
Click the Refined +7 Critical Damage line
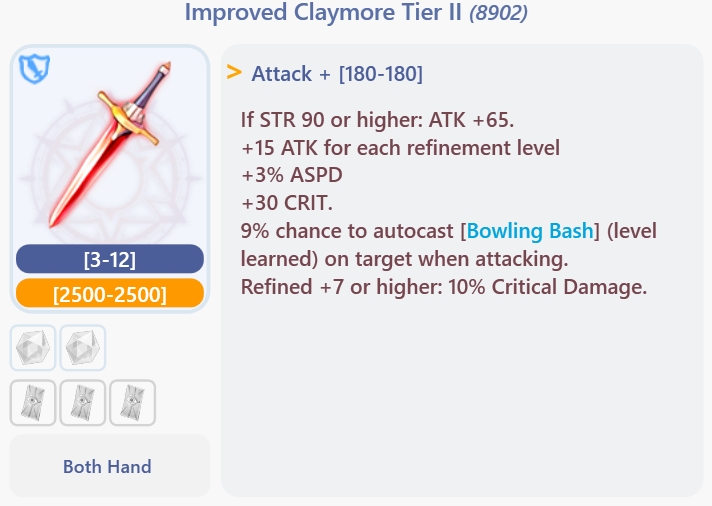pos(444,287)
